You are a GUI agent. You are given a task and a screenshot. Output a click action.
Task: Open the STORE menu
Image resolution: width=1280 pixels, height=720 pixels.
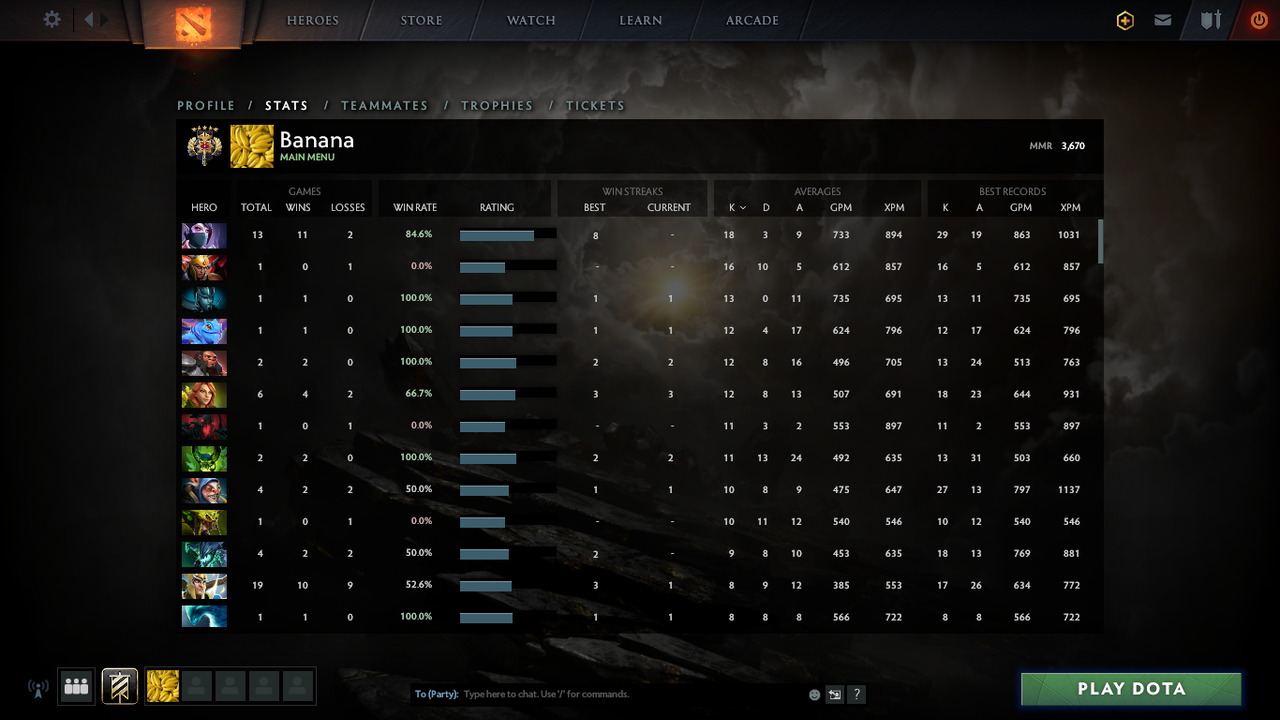coord(422,20)
